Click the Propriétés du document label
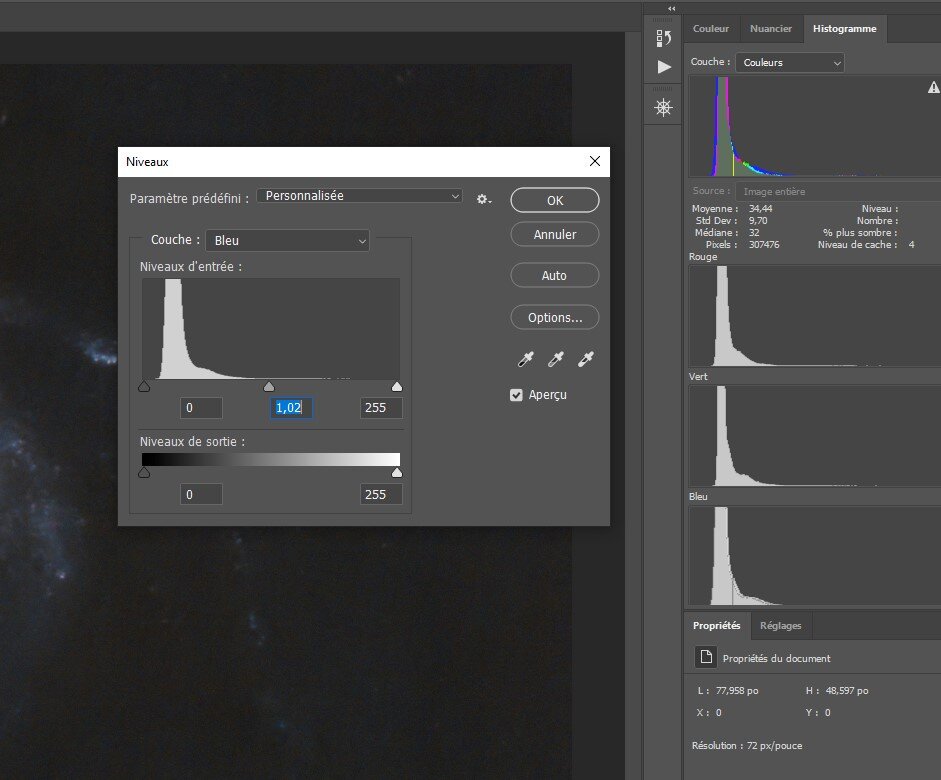This screenshot has width=941, height=780. click(777, 659)
